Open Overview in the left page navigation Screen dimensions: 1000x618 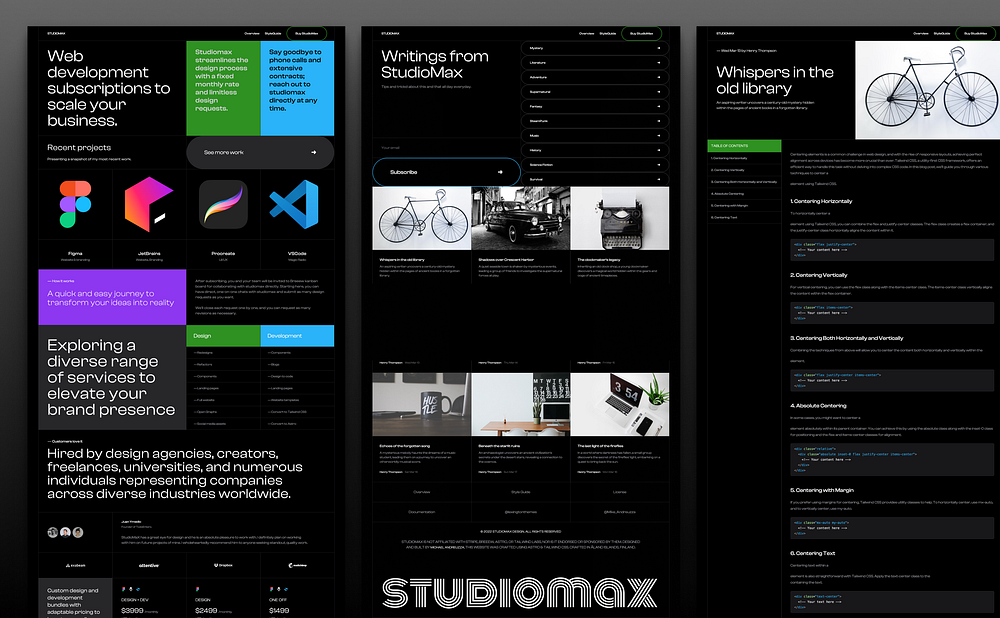pyautogui.click(x=252, y=33)
